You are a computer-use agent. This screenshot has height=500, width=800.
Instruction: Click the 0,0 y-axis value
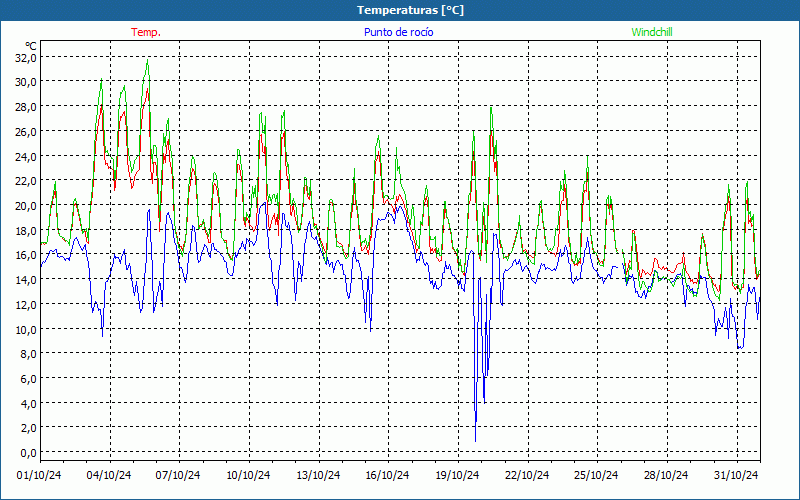[28, 452]
